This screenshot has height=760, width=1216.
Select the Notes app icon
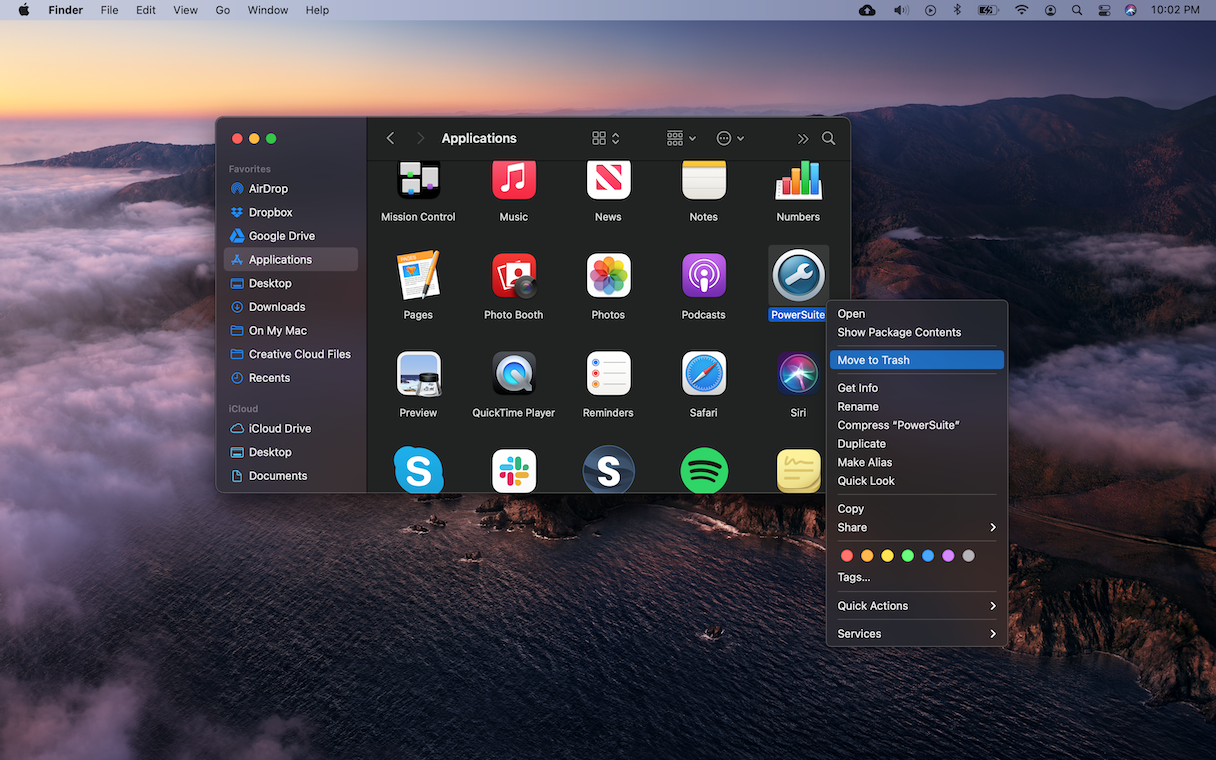703,180
